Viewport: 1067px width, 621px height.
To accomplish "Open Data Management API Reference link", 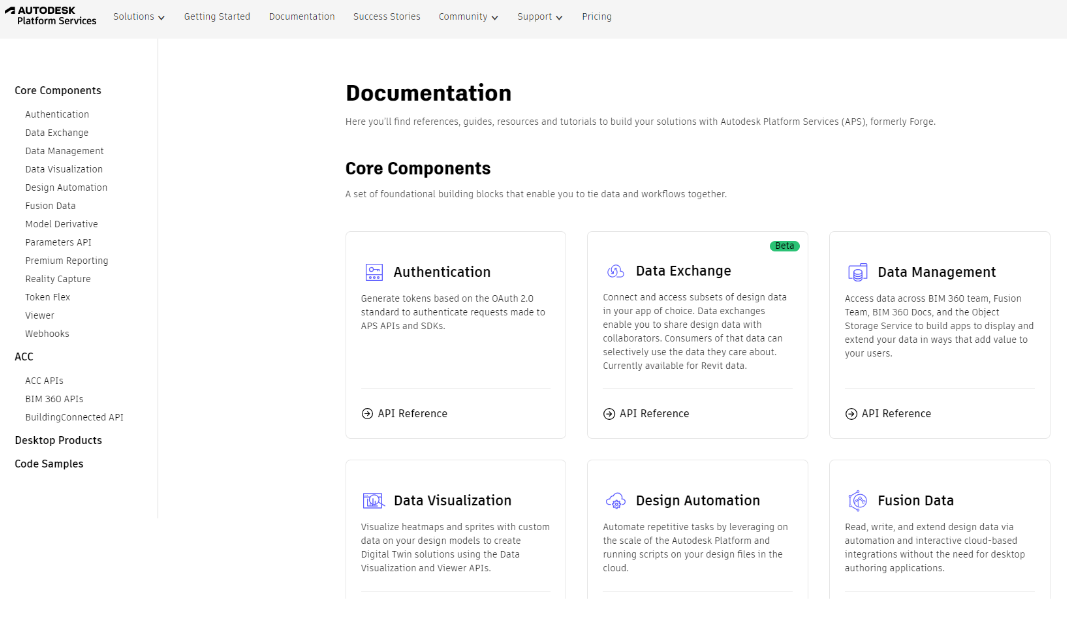I will (x=896, y=414).
